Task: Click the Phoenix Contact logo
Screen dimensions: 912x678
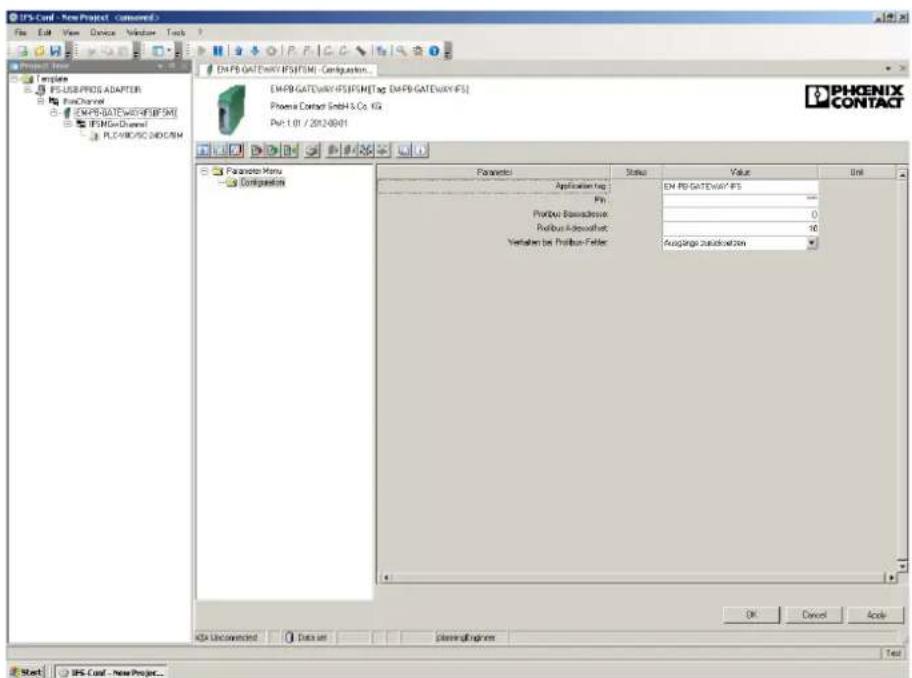Action: 854,97
